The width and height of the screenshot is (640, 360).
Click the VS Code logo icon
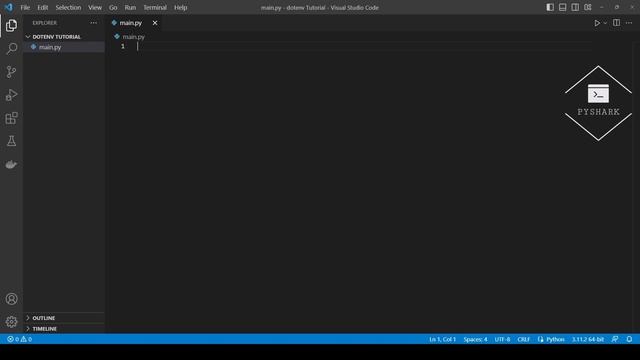(9, 7)
